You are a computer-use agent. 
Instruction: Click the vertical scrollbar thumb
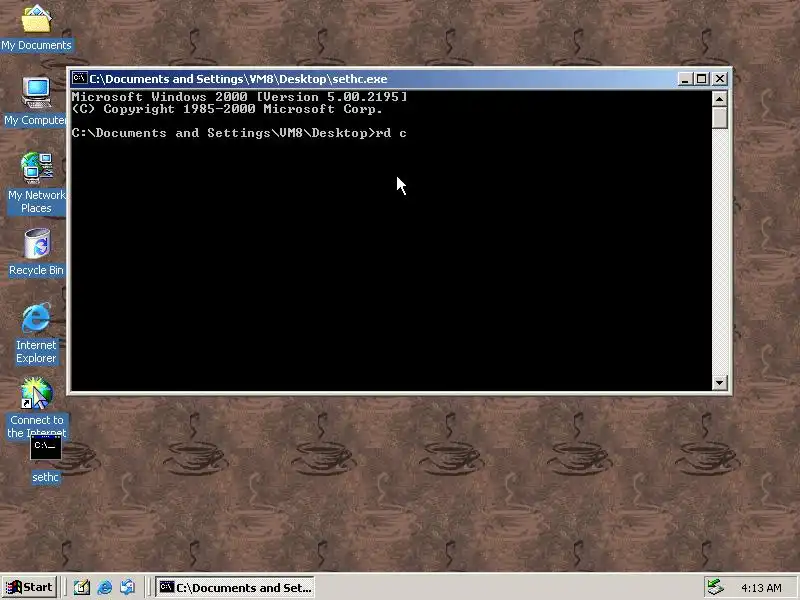pyautogui.click(x=719, y=117)
